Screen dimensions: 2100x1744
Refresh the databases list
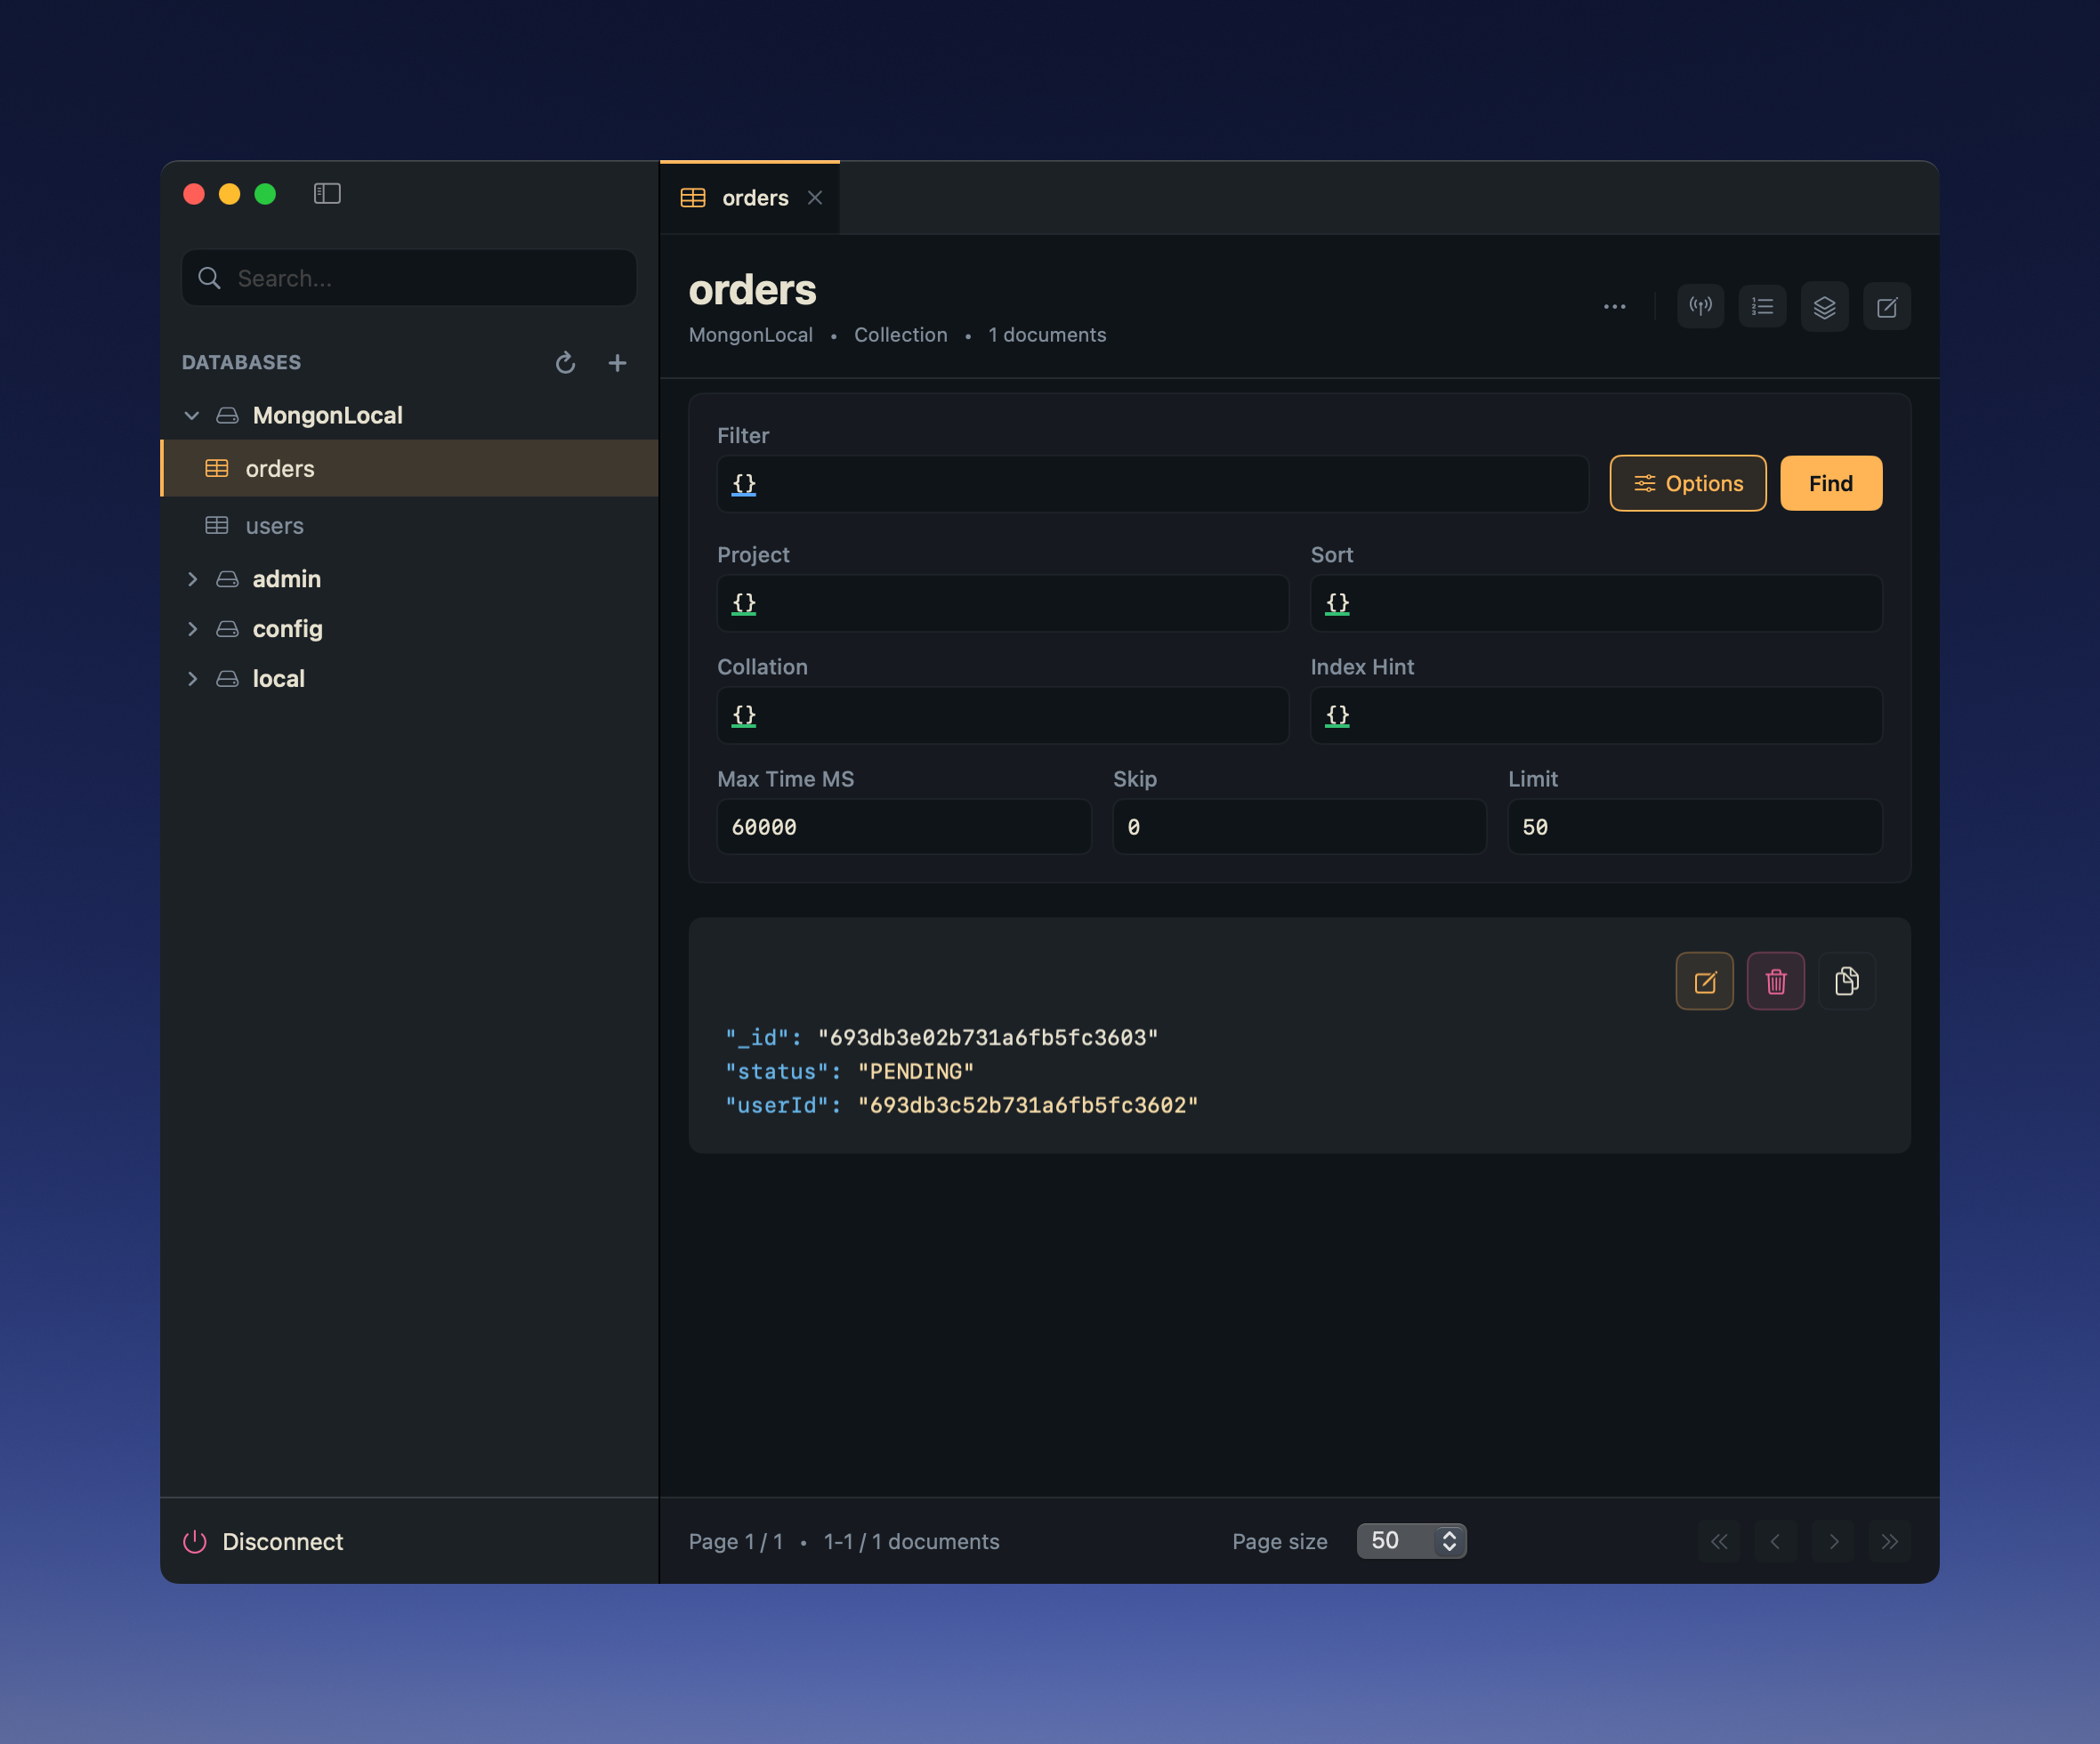pos(565,363)
